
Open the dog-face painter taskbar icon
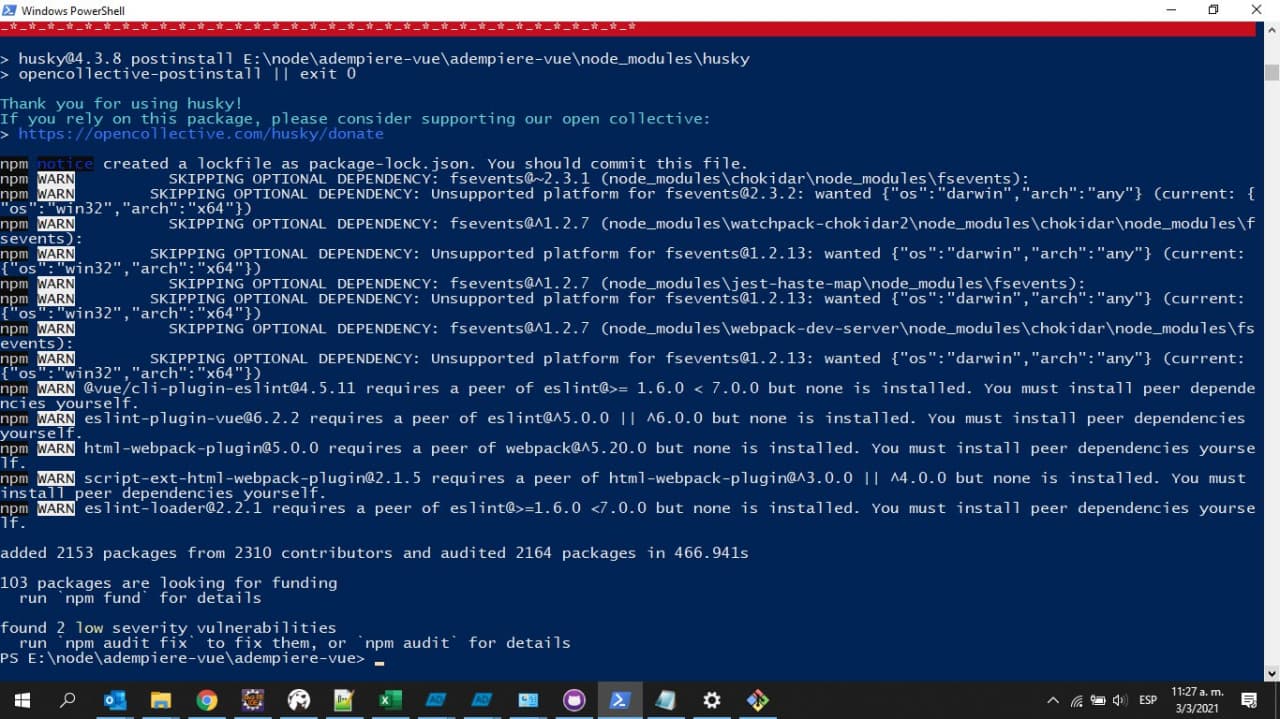point(299,700)
